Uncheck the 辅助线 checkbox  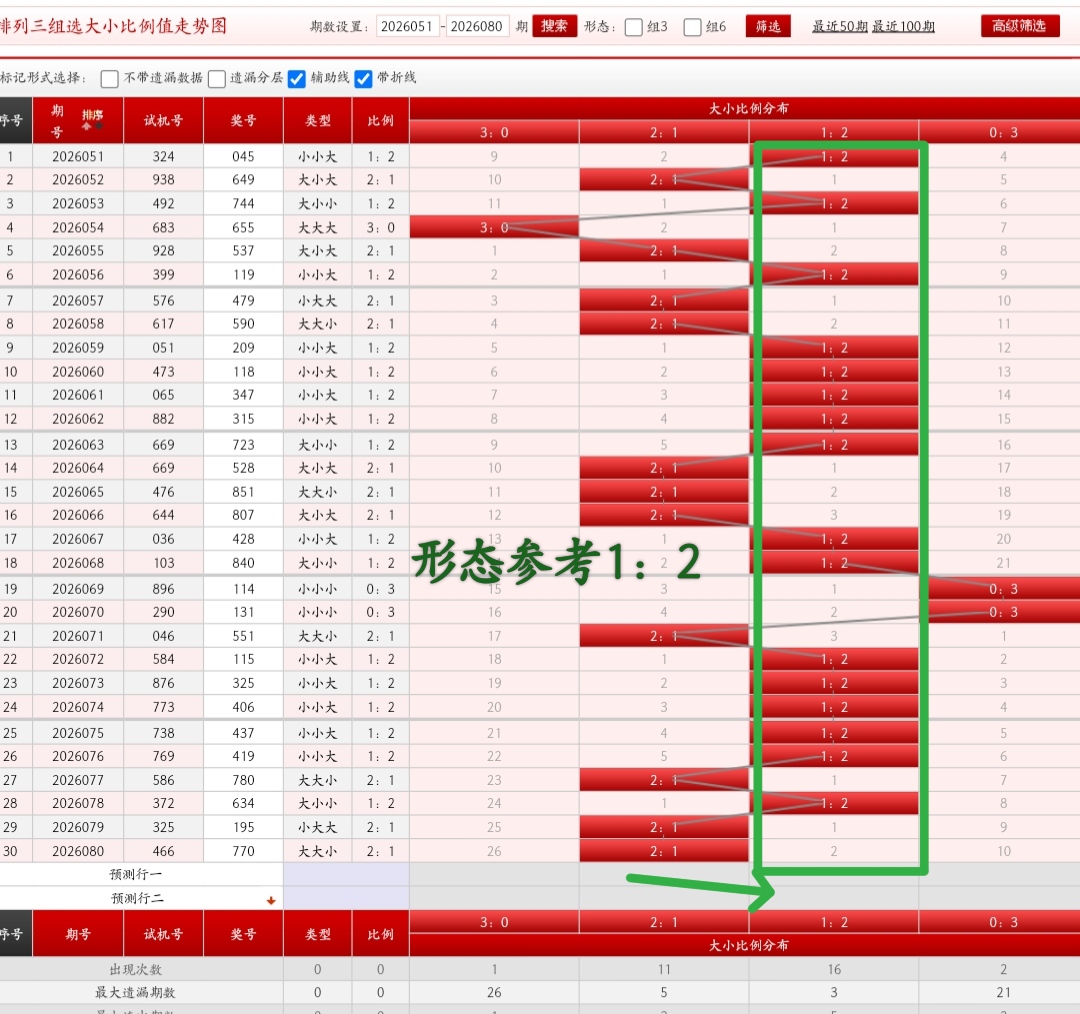[297, 79]
